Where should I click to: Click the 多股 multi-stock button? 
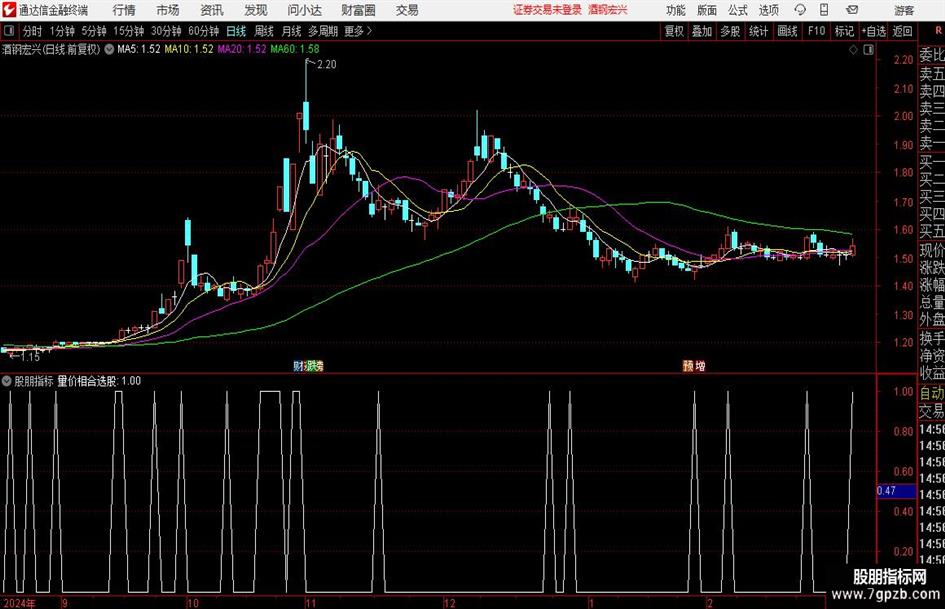730,31
